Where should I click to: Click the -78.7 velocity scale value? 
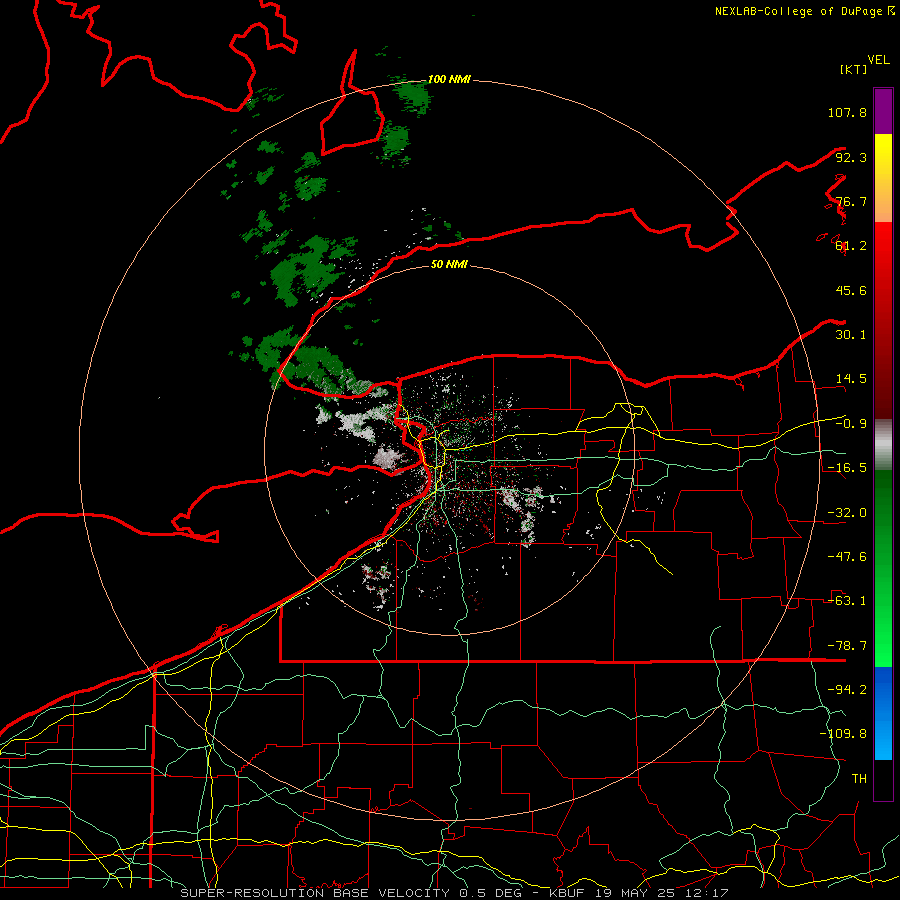tap(847, 646)
